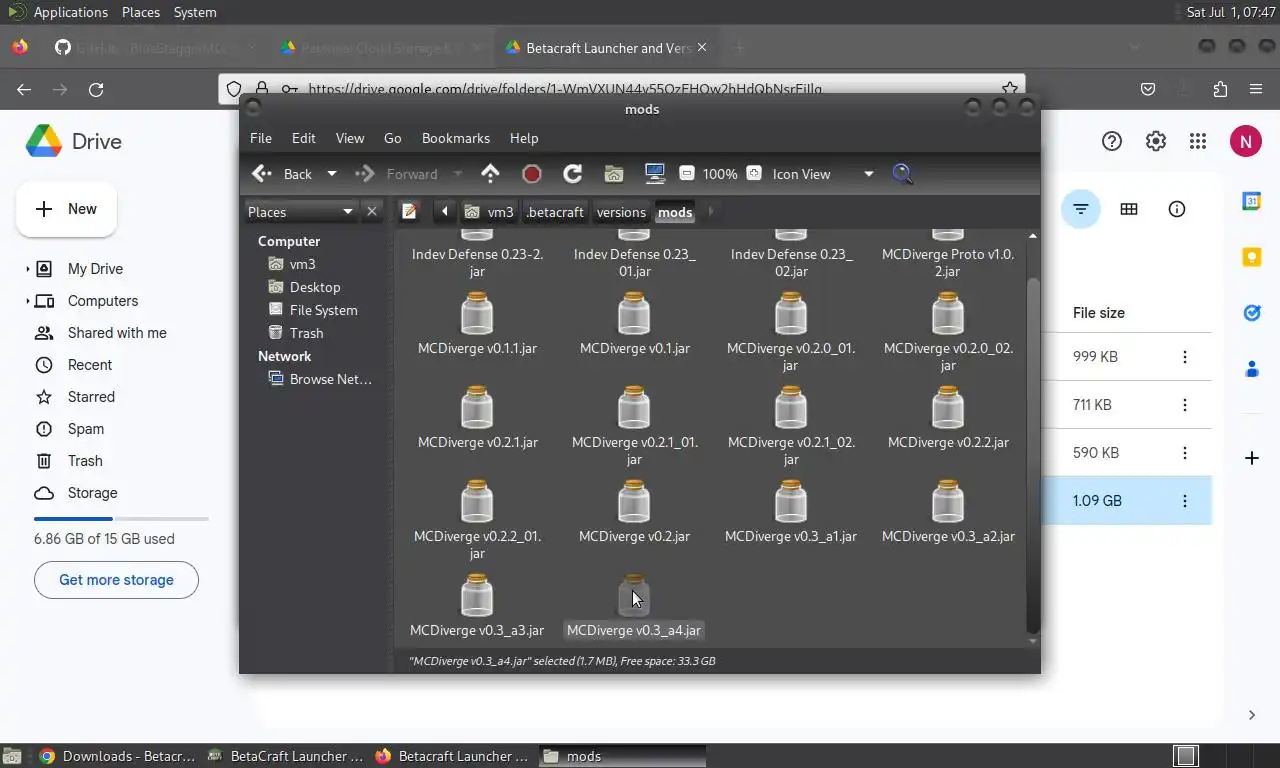This screenshot has width=1280, height=768.
Task: Select the MCDiverge v0.3_a2.jar file icon
Action: (948, 502)
